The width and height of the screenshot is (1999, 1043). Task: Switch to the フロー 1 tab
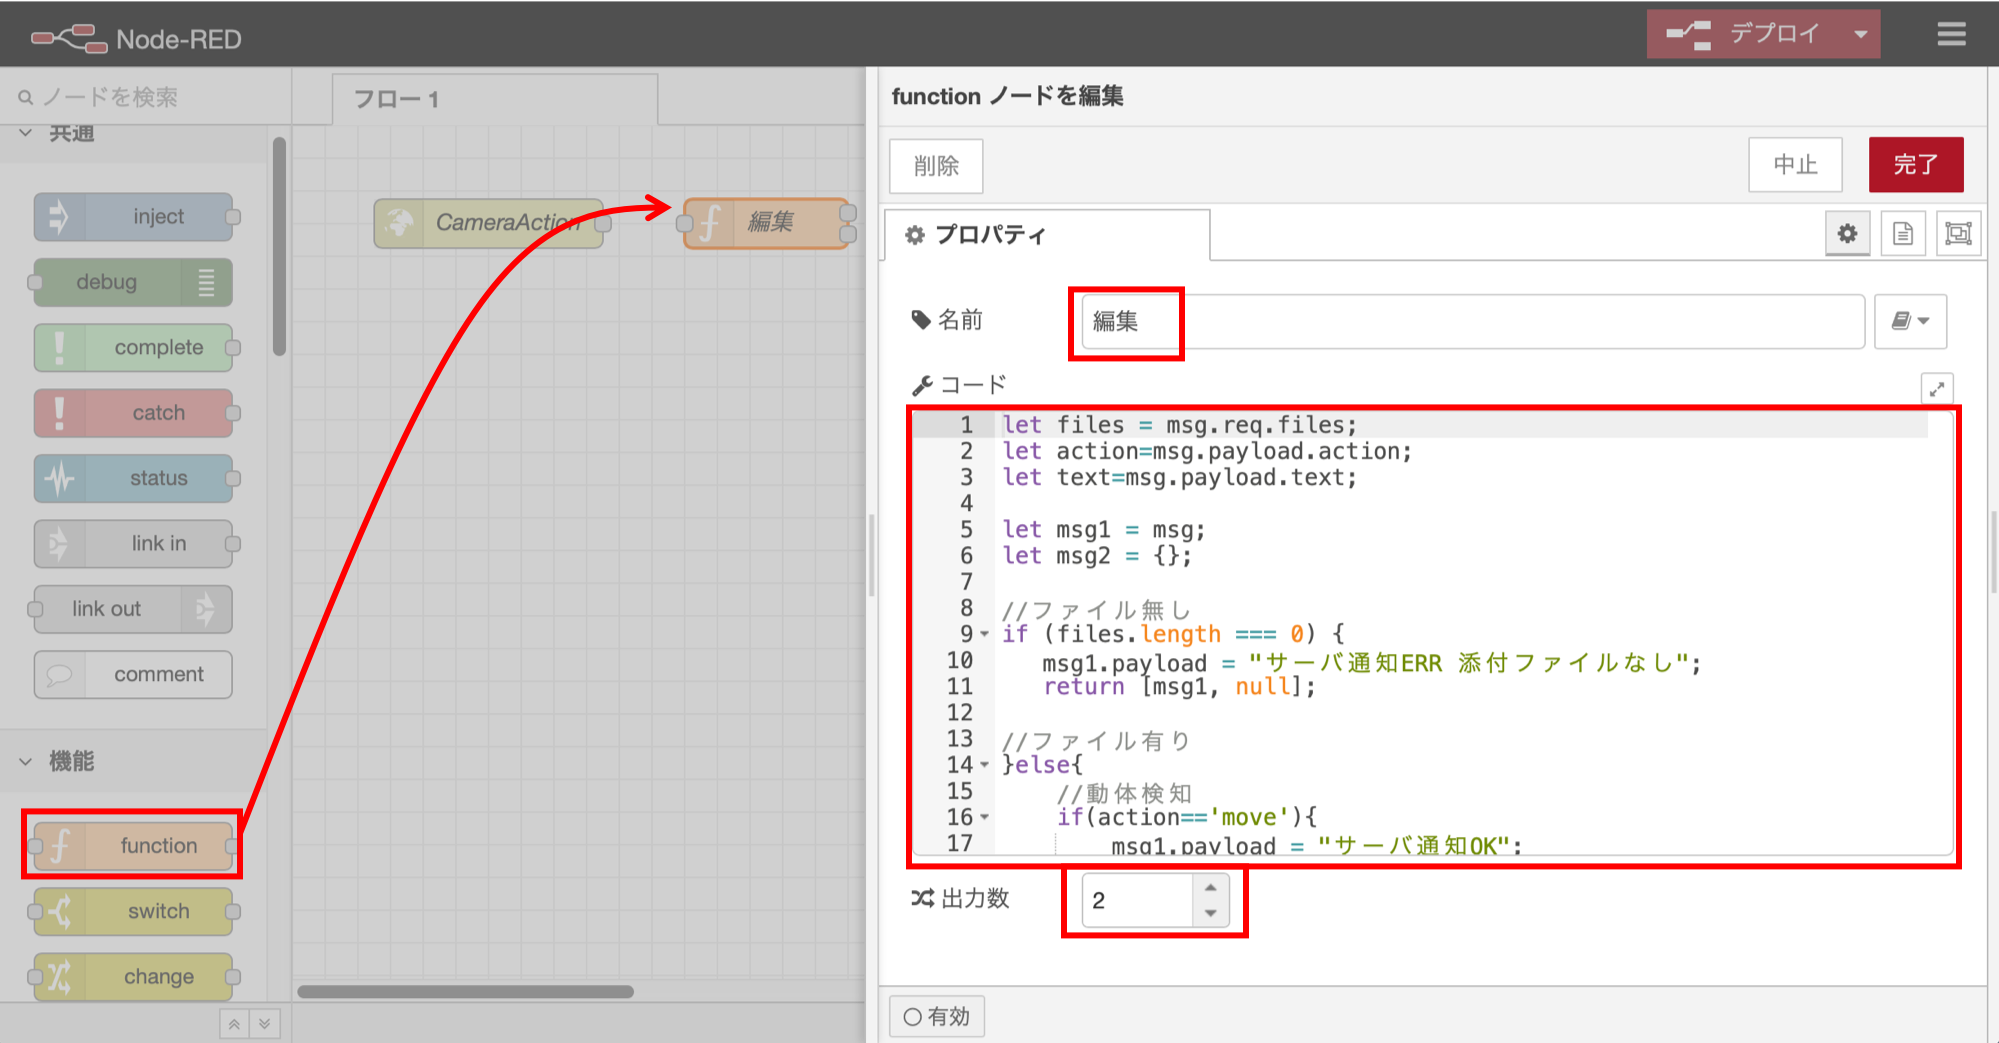(x=495, y=99)
